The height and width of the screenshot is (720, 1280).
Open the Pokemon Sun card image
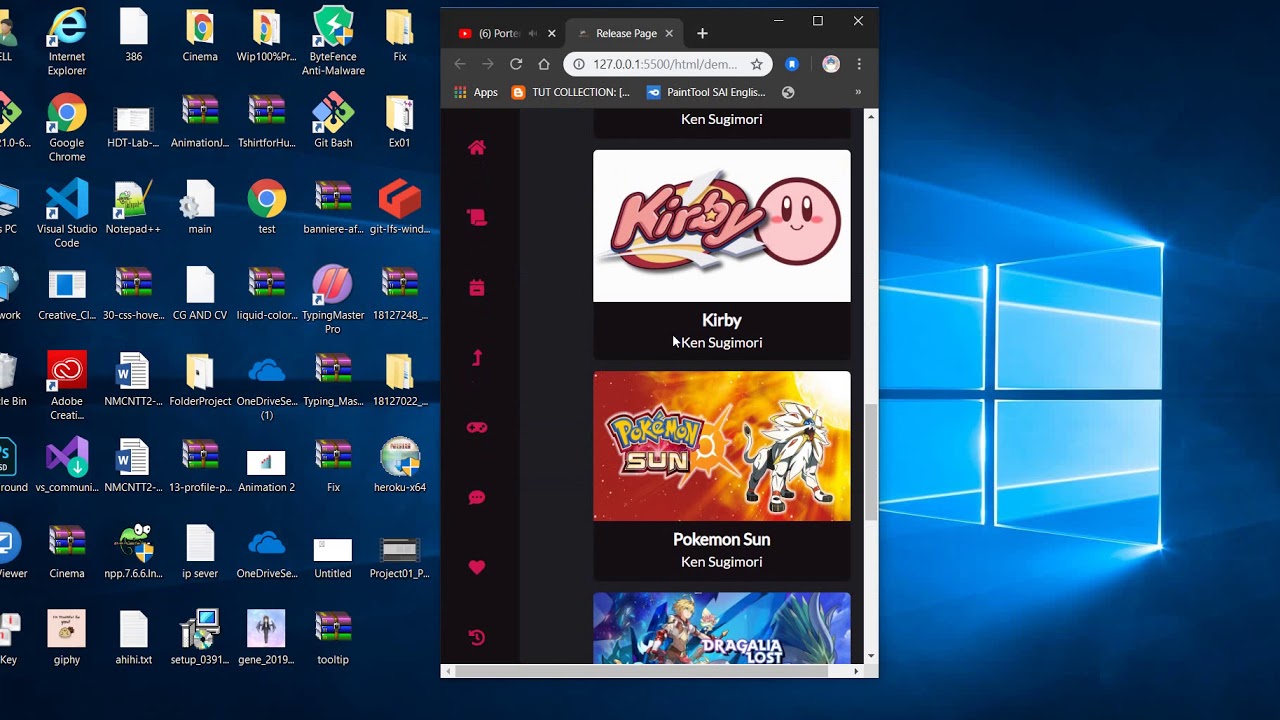coord(722,446)
